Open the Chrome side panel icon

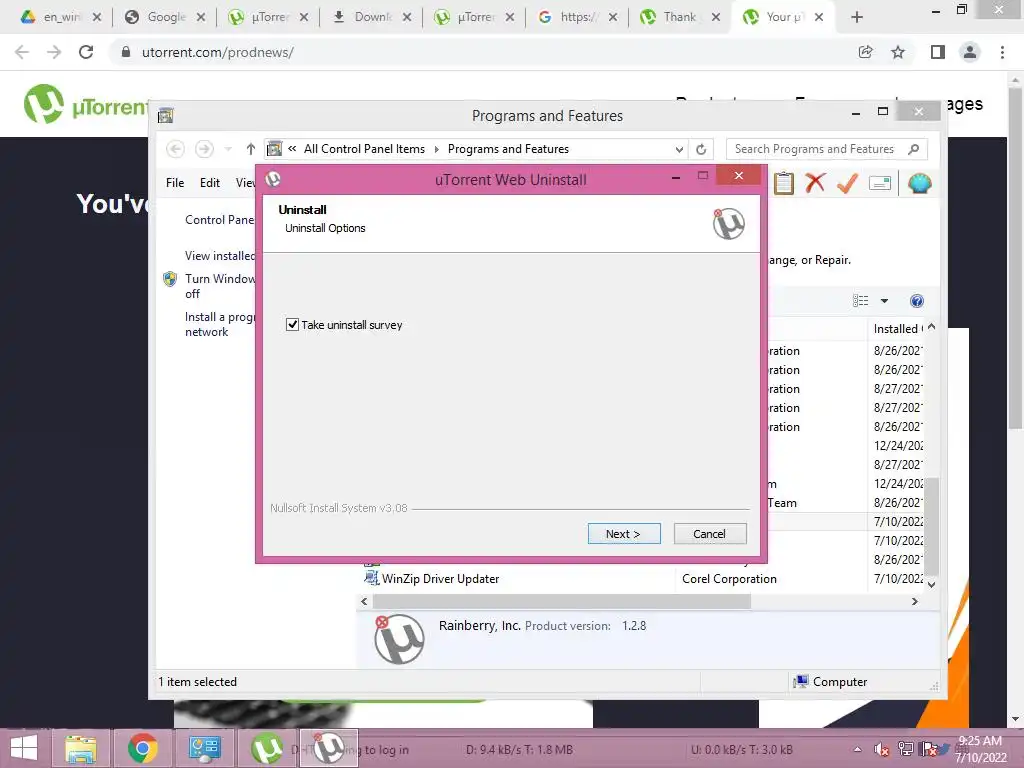[x=938, y=52]
